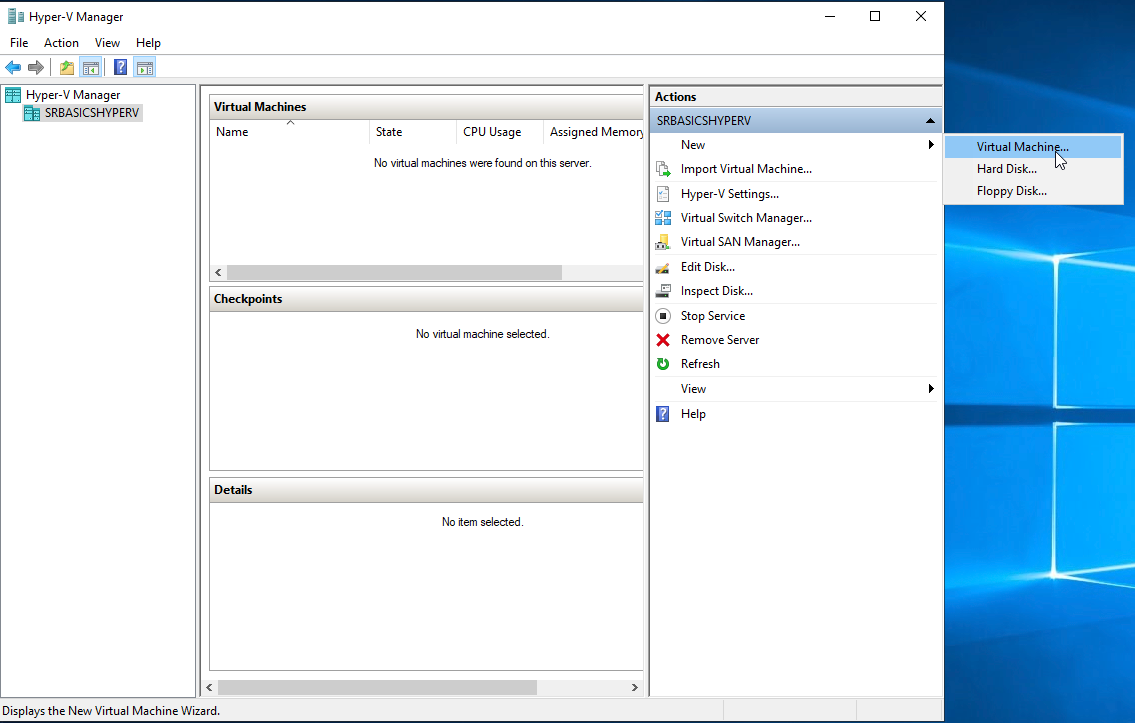Image resolution: width=1135 pixels, height=723 pixels.
Task: Click the Help icon in Actions pane
Action: click(663, 414)
